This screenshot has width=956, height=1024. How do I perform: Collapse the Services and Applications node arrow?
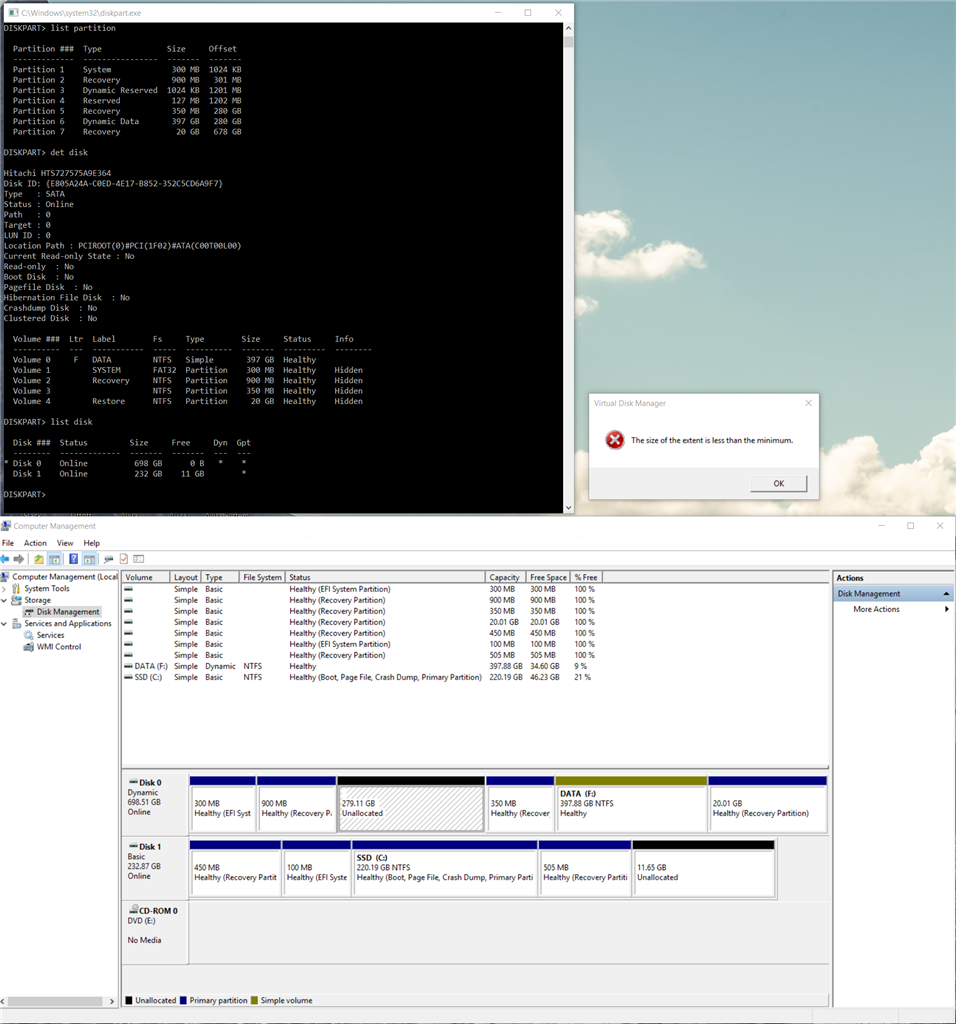coord(5,624)
